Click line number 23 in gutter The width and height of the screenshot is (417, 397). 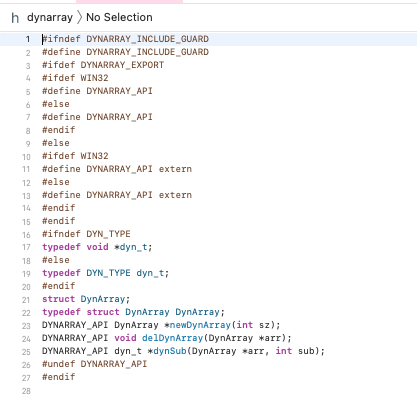[26, 325]
